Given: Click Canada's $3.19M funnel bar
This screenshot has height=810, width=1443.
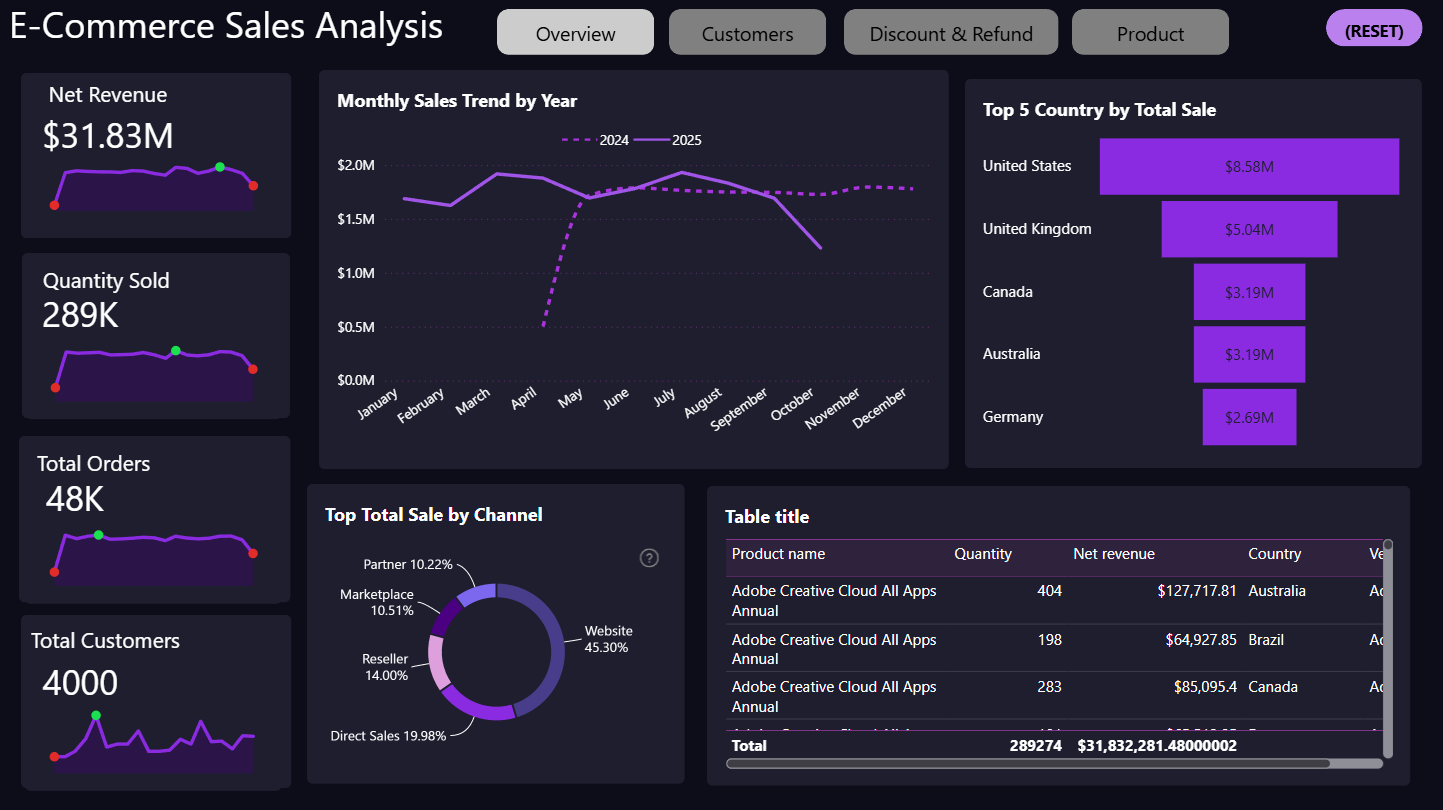Looking at the screenshot, I should click(x=1249, y=292).
